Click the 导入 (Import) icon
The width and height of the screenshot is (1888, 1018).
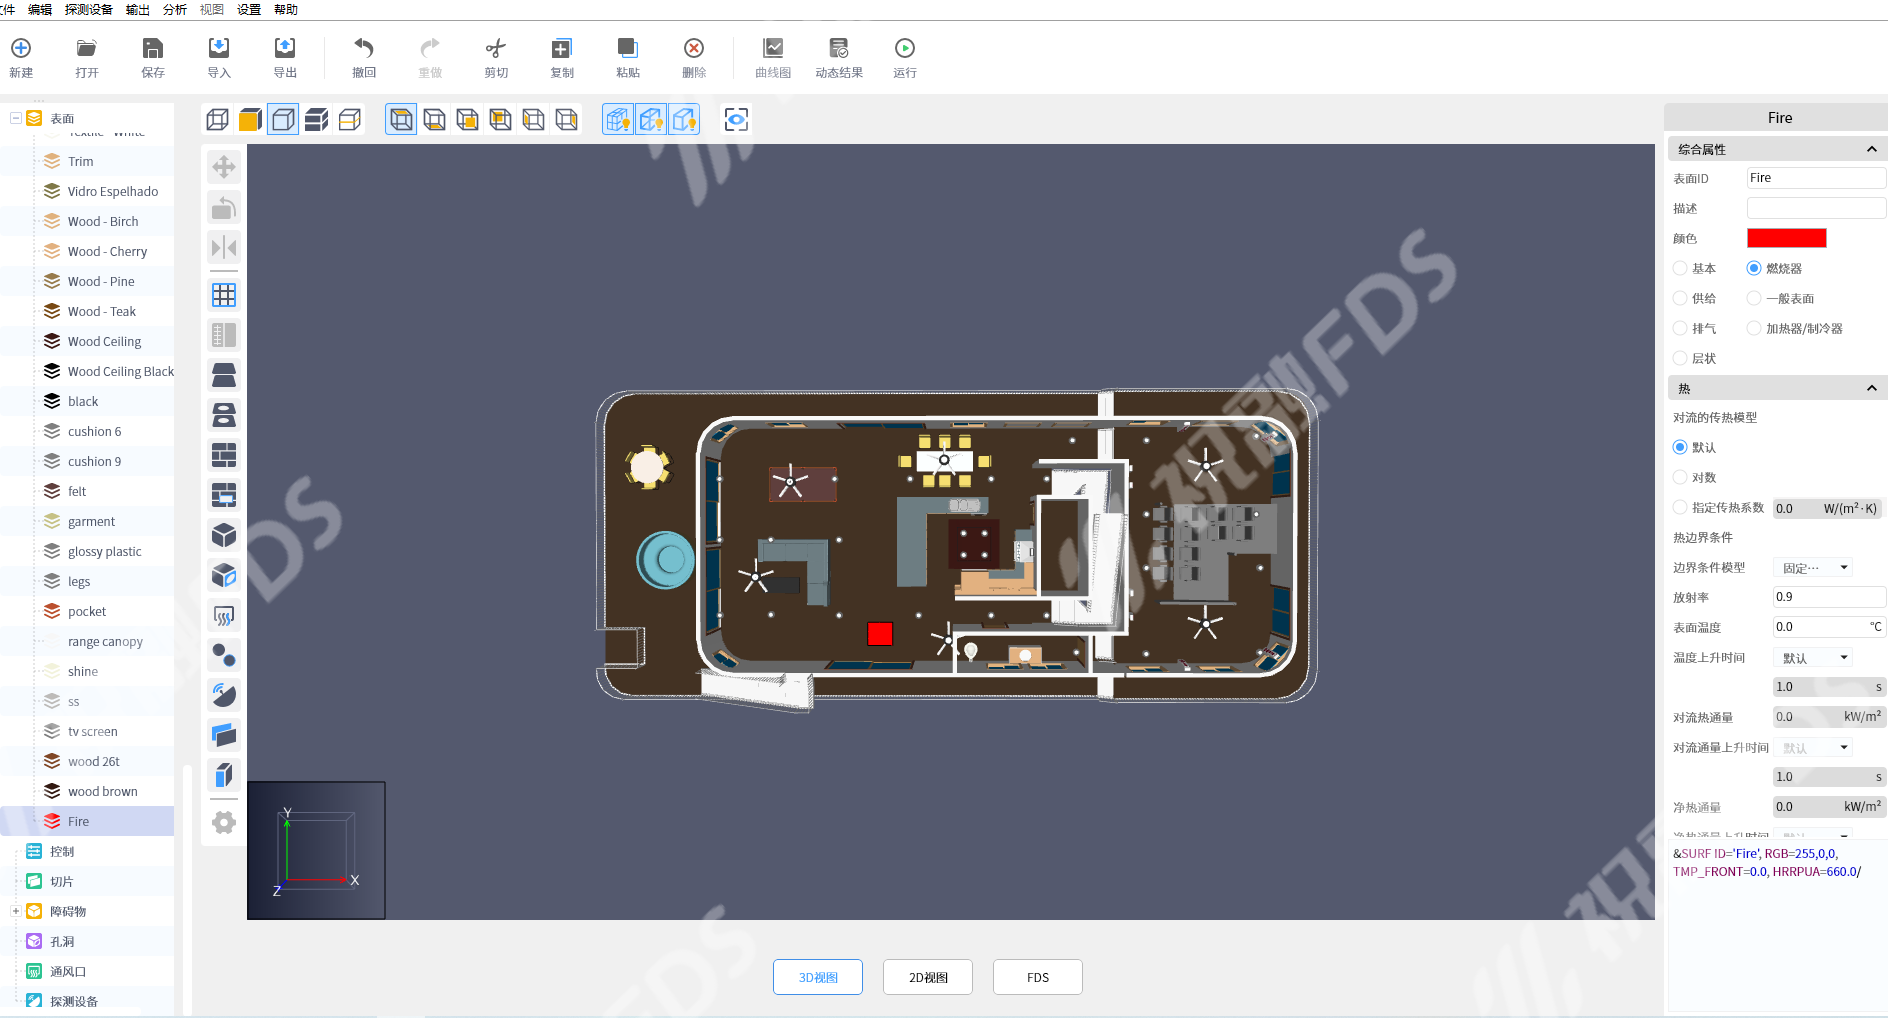(x=219, y=57)
